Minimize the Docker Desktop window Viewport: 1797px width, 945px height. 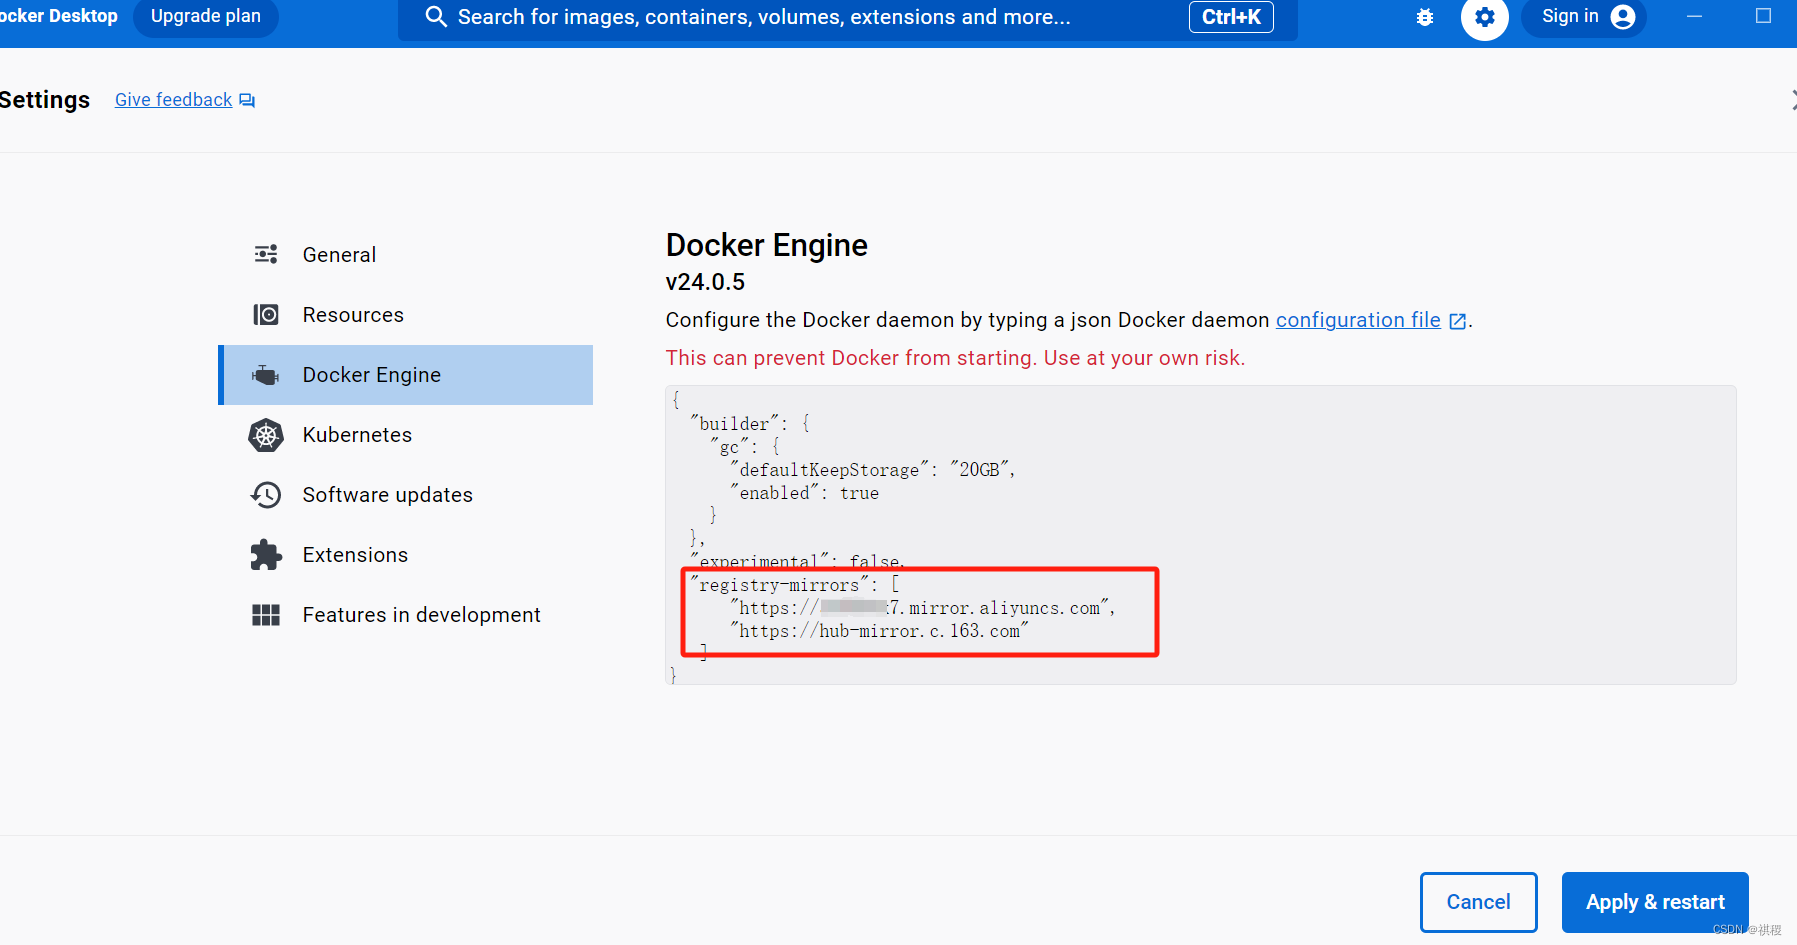point(1694,16)
